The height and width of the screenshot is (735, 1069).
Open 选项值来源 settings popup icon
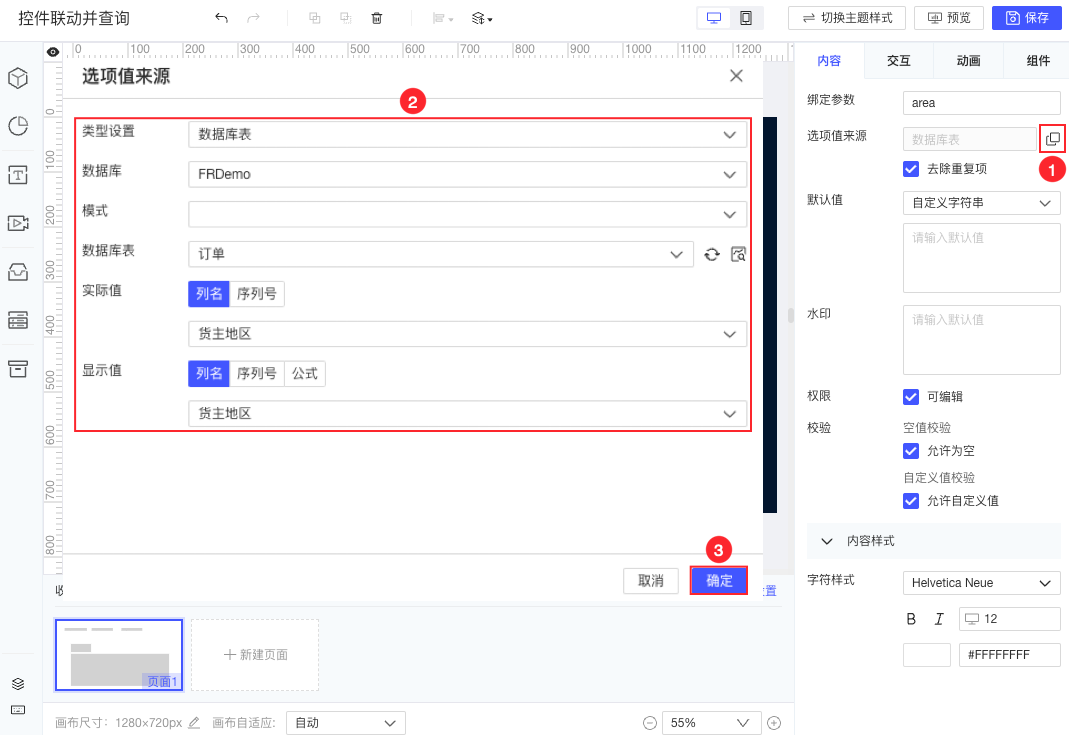click(x=1053, y=139)
